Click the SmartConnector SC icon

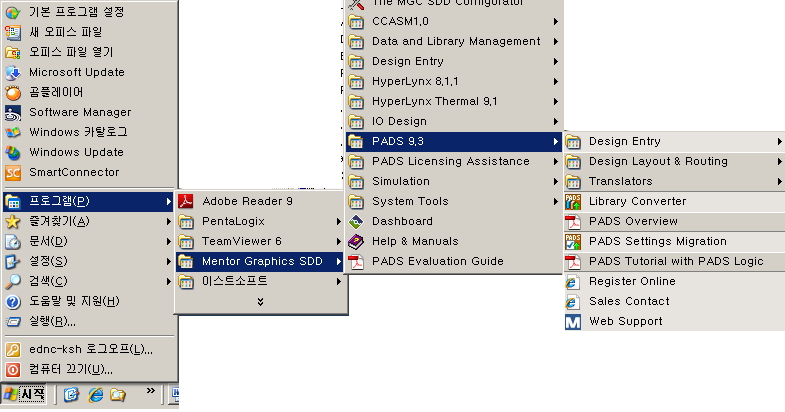(13, 173)
